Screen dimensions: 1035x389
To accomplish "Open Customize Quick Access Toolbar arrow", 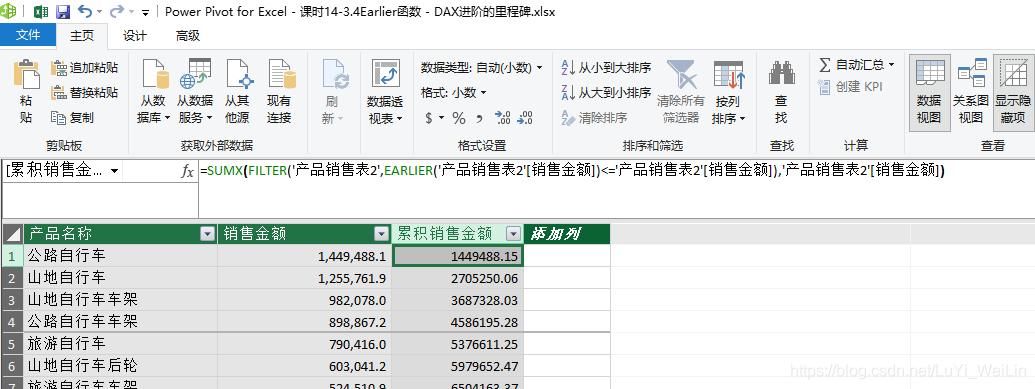I will [x=145, y=12].
